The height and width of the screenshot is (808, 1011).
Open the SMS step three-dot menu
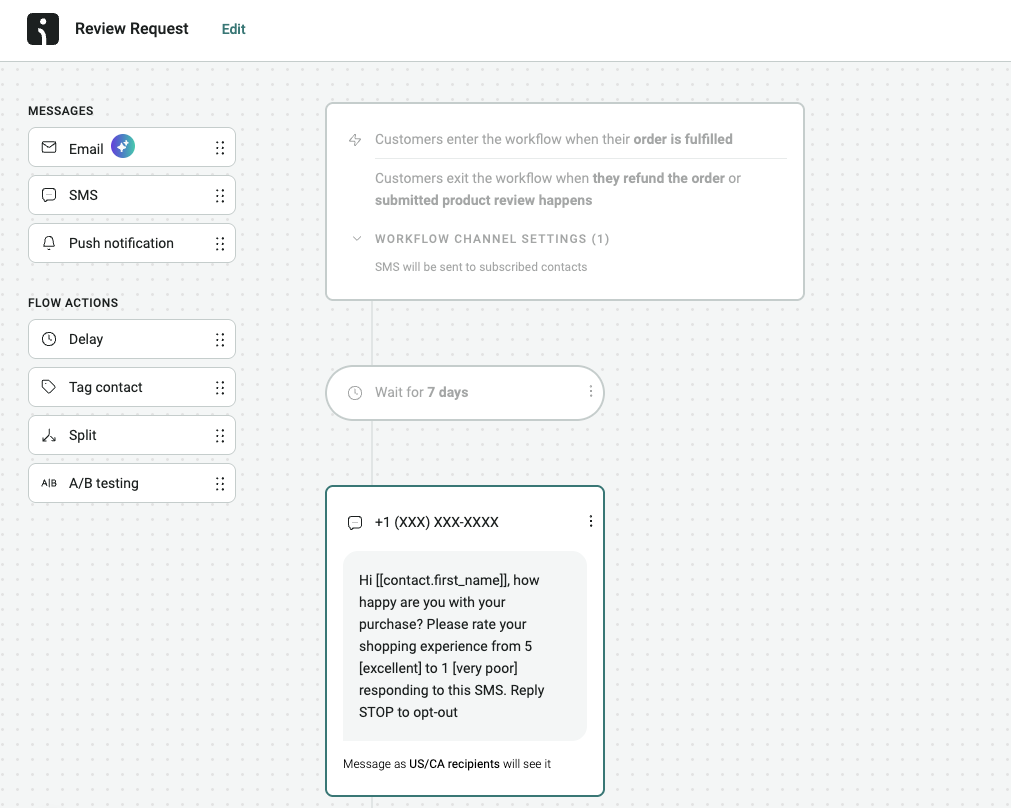(591, 521)
